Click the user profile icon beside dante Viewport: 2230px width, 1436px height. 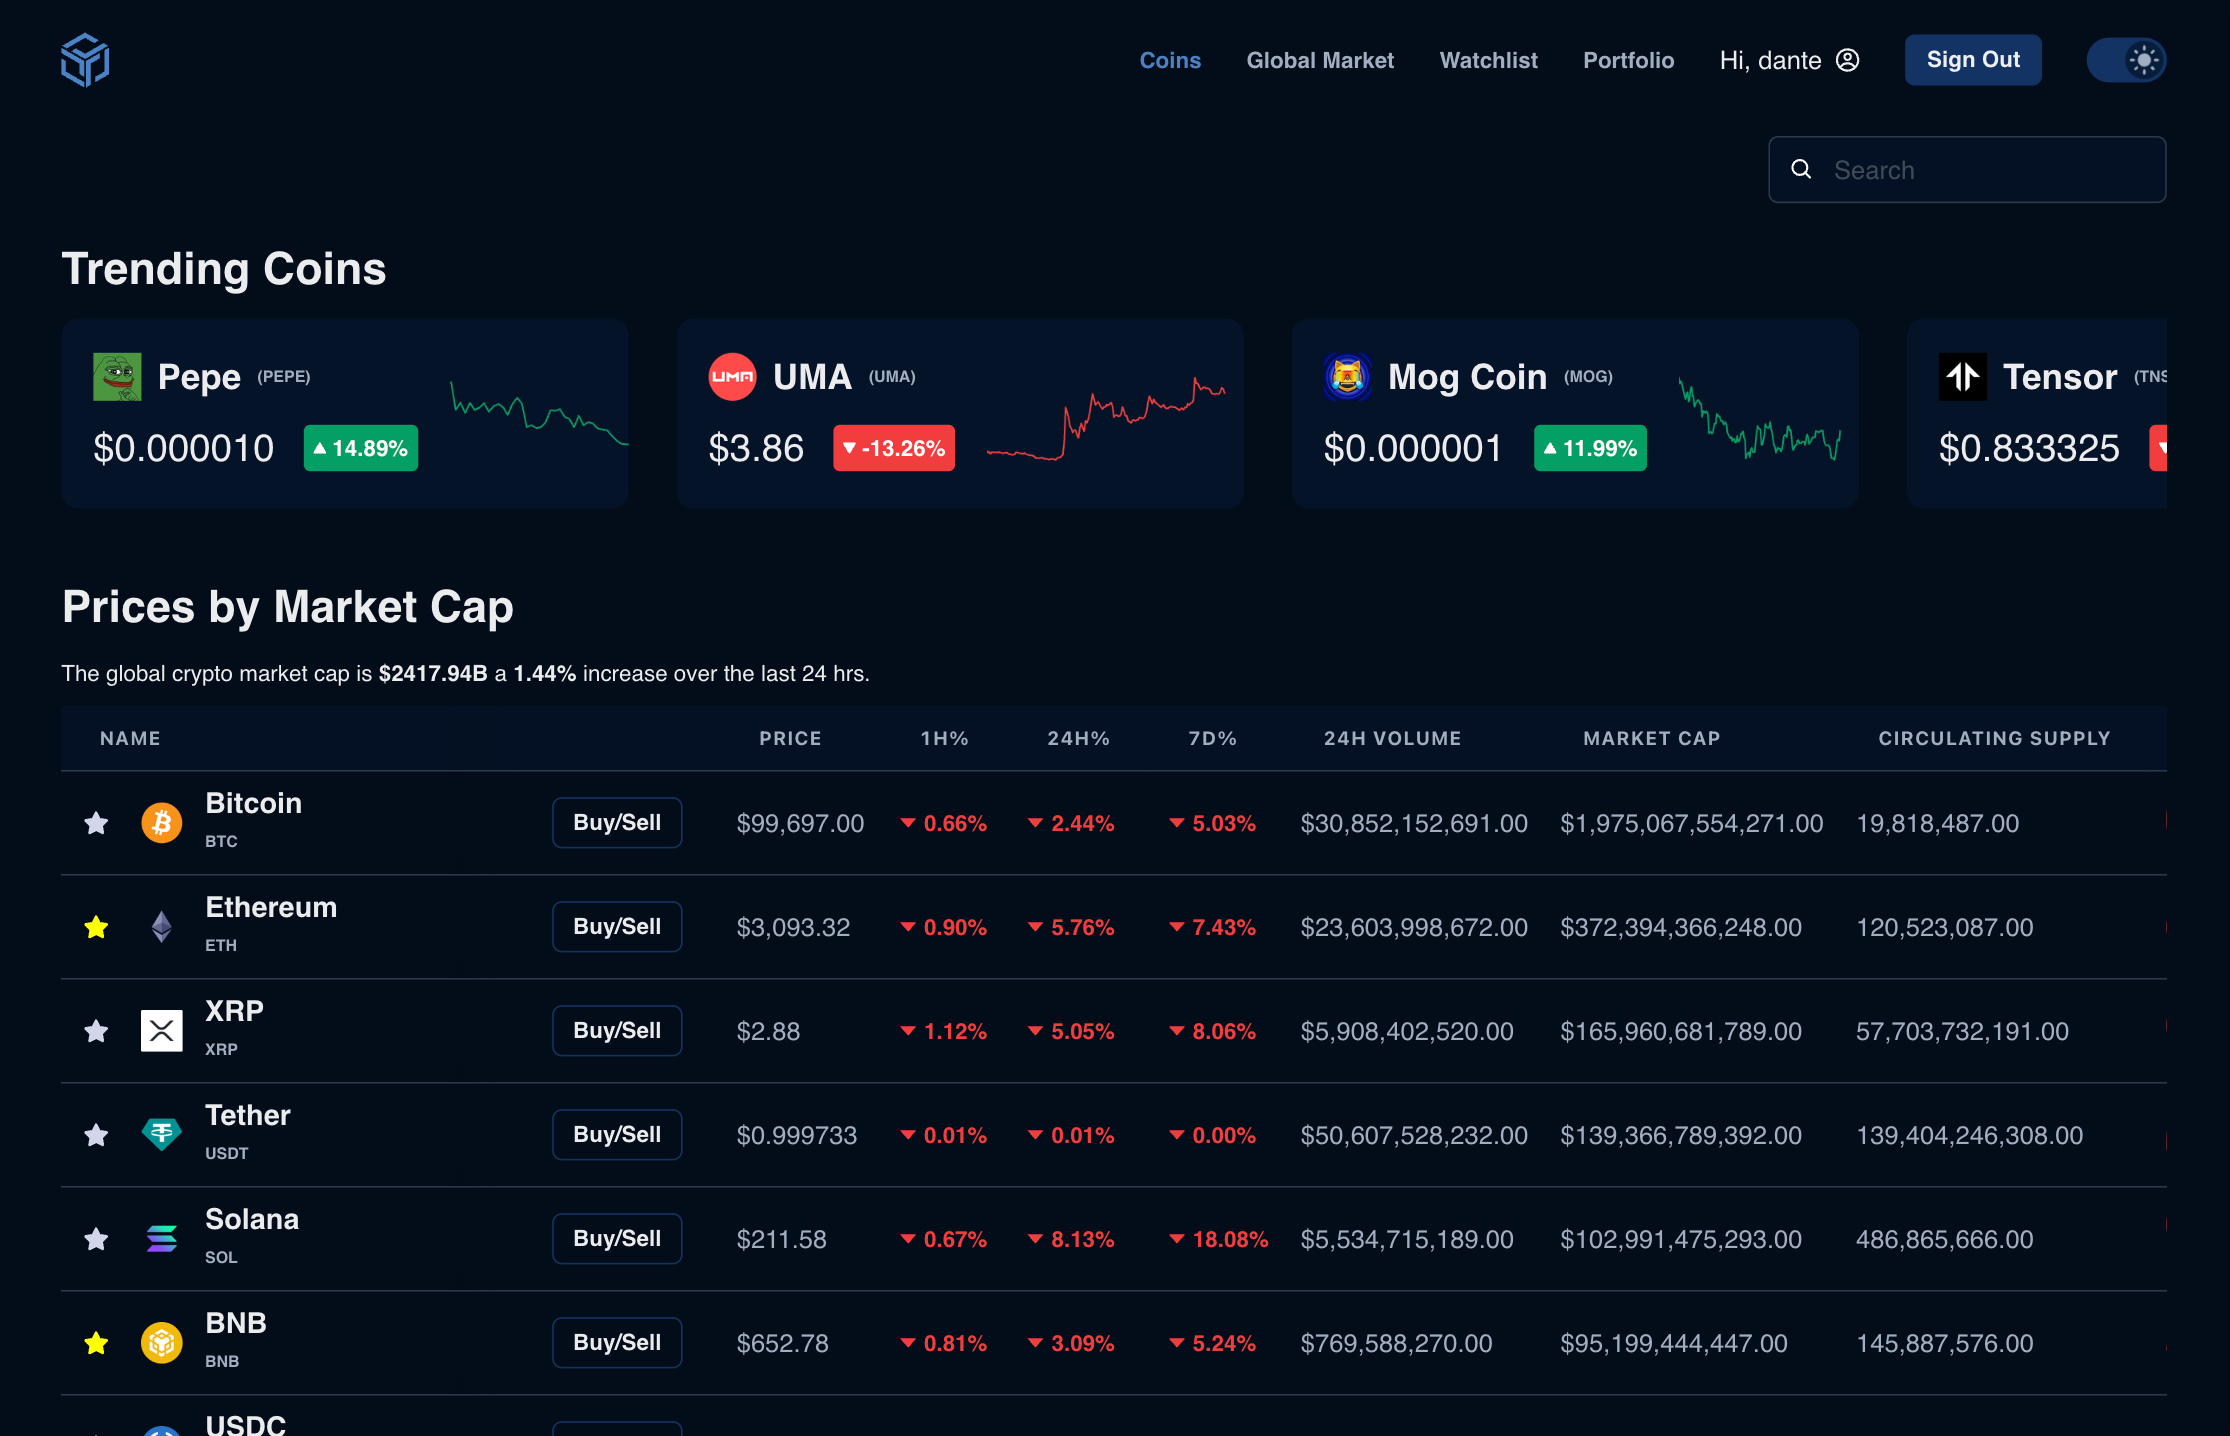click(1847, 60)
